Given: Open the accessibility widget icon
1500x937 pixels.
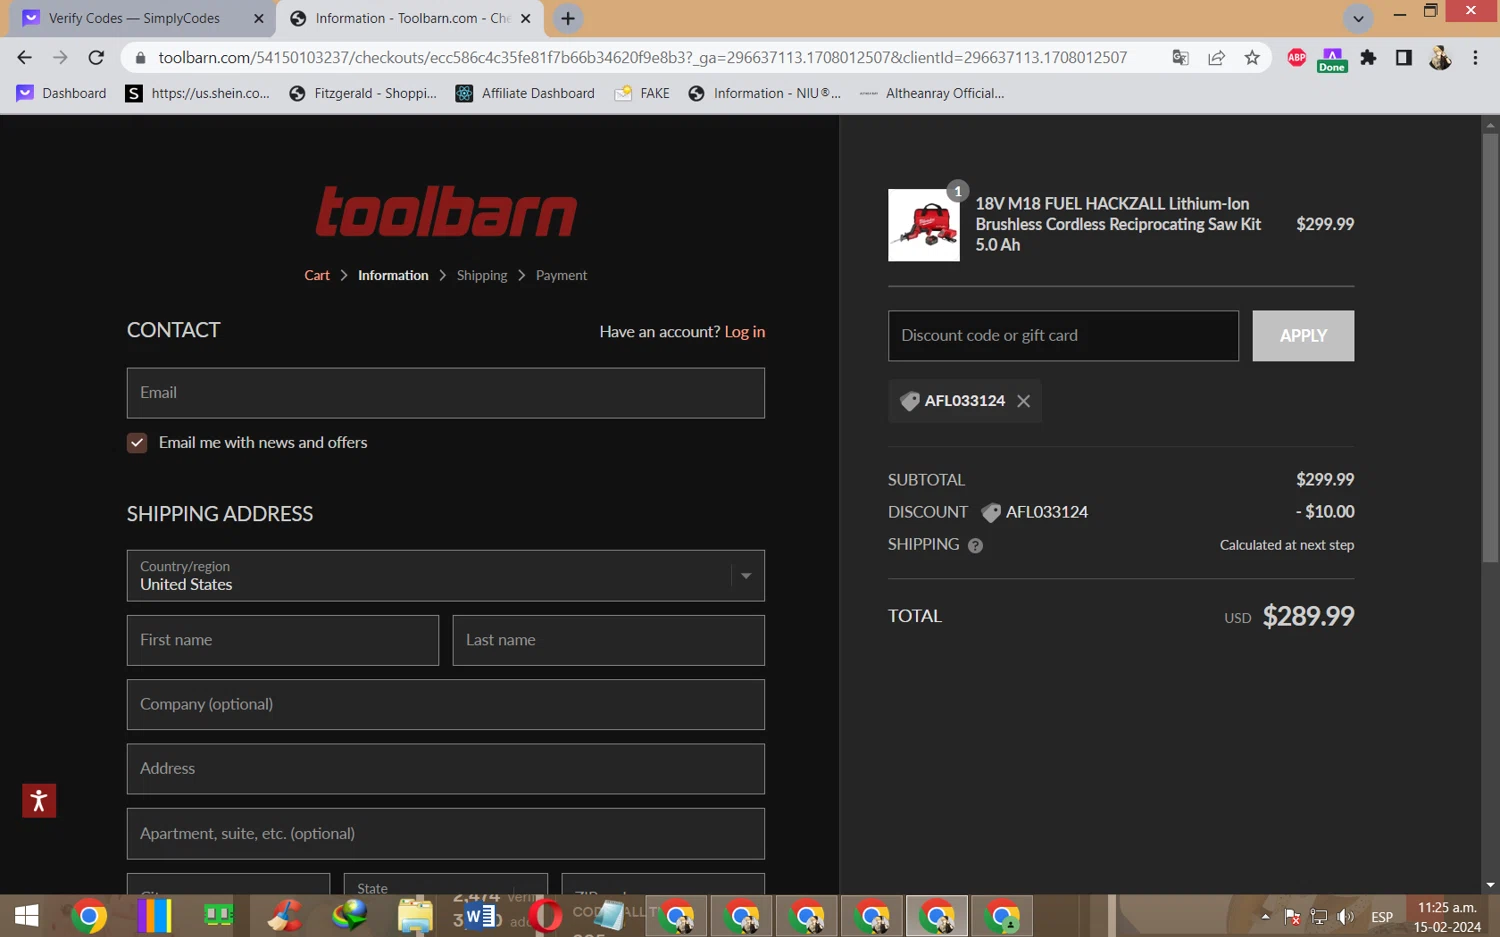Looking at the screenshot, I should pos(39,800).
